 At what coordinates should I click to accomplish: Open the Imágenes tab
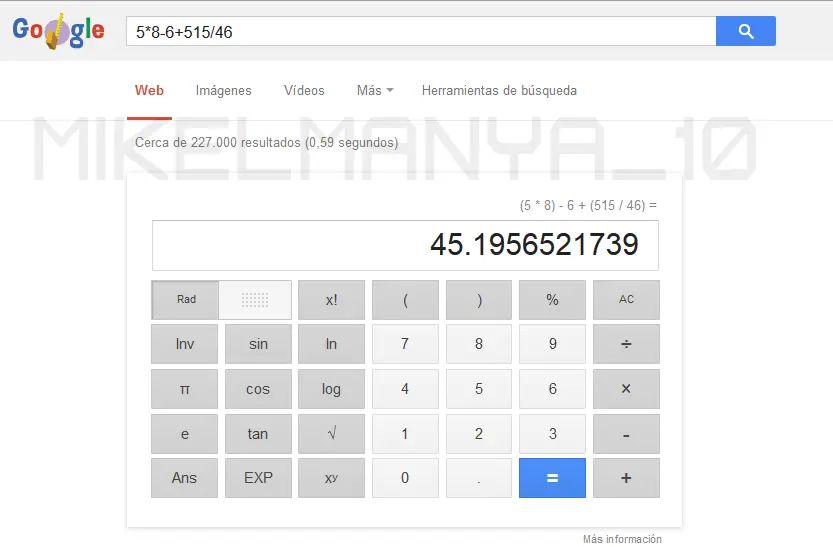(x=224, y=91)
